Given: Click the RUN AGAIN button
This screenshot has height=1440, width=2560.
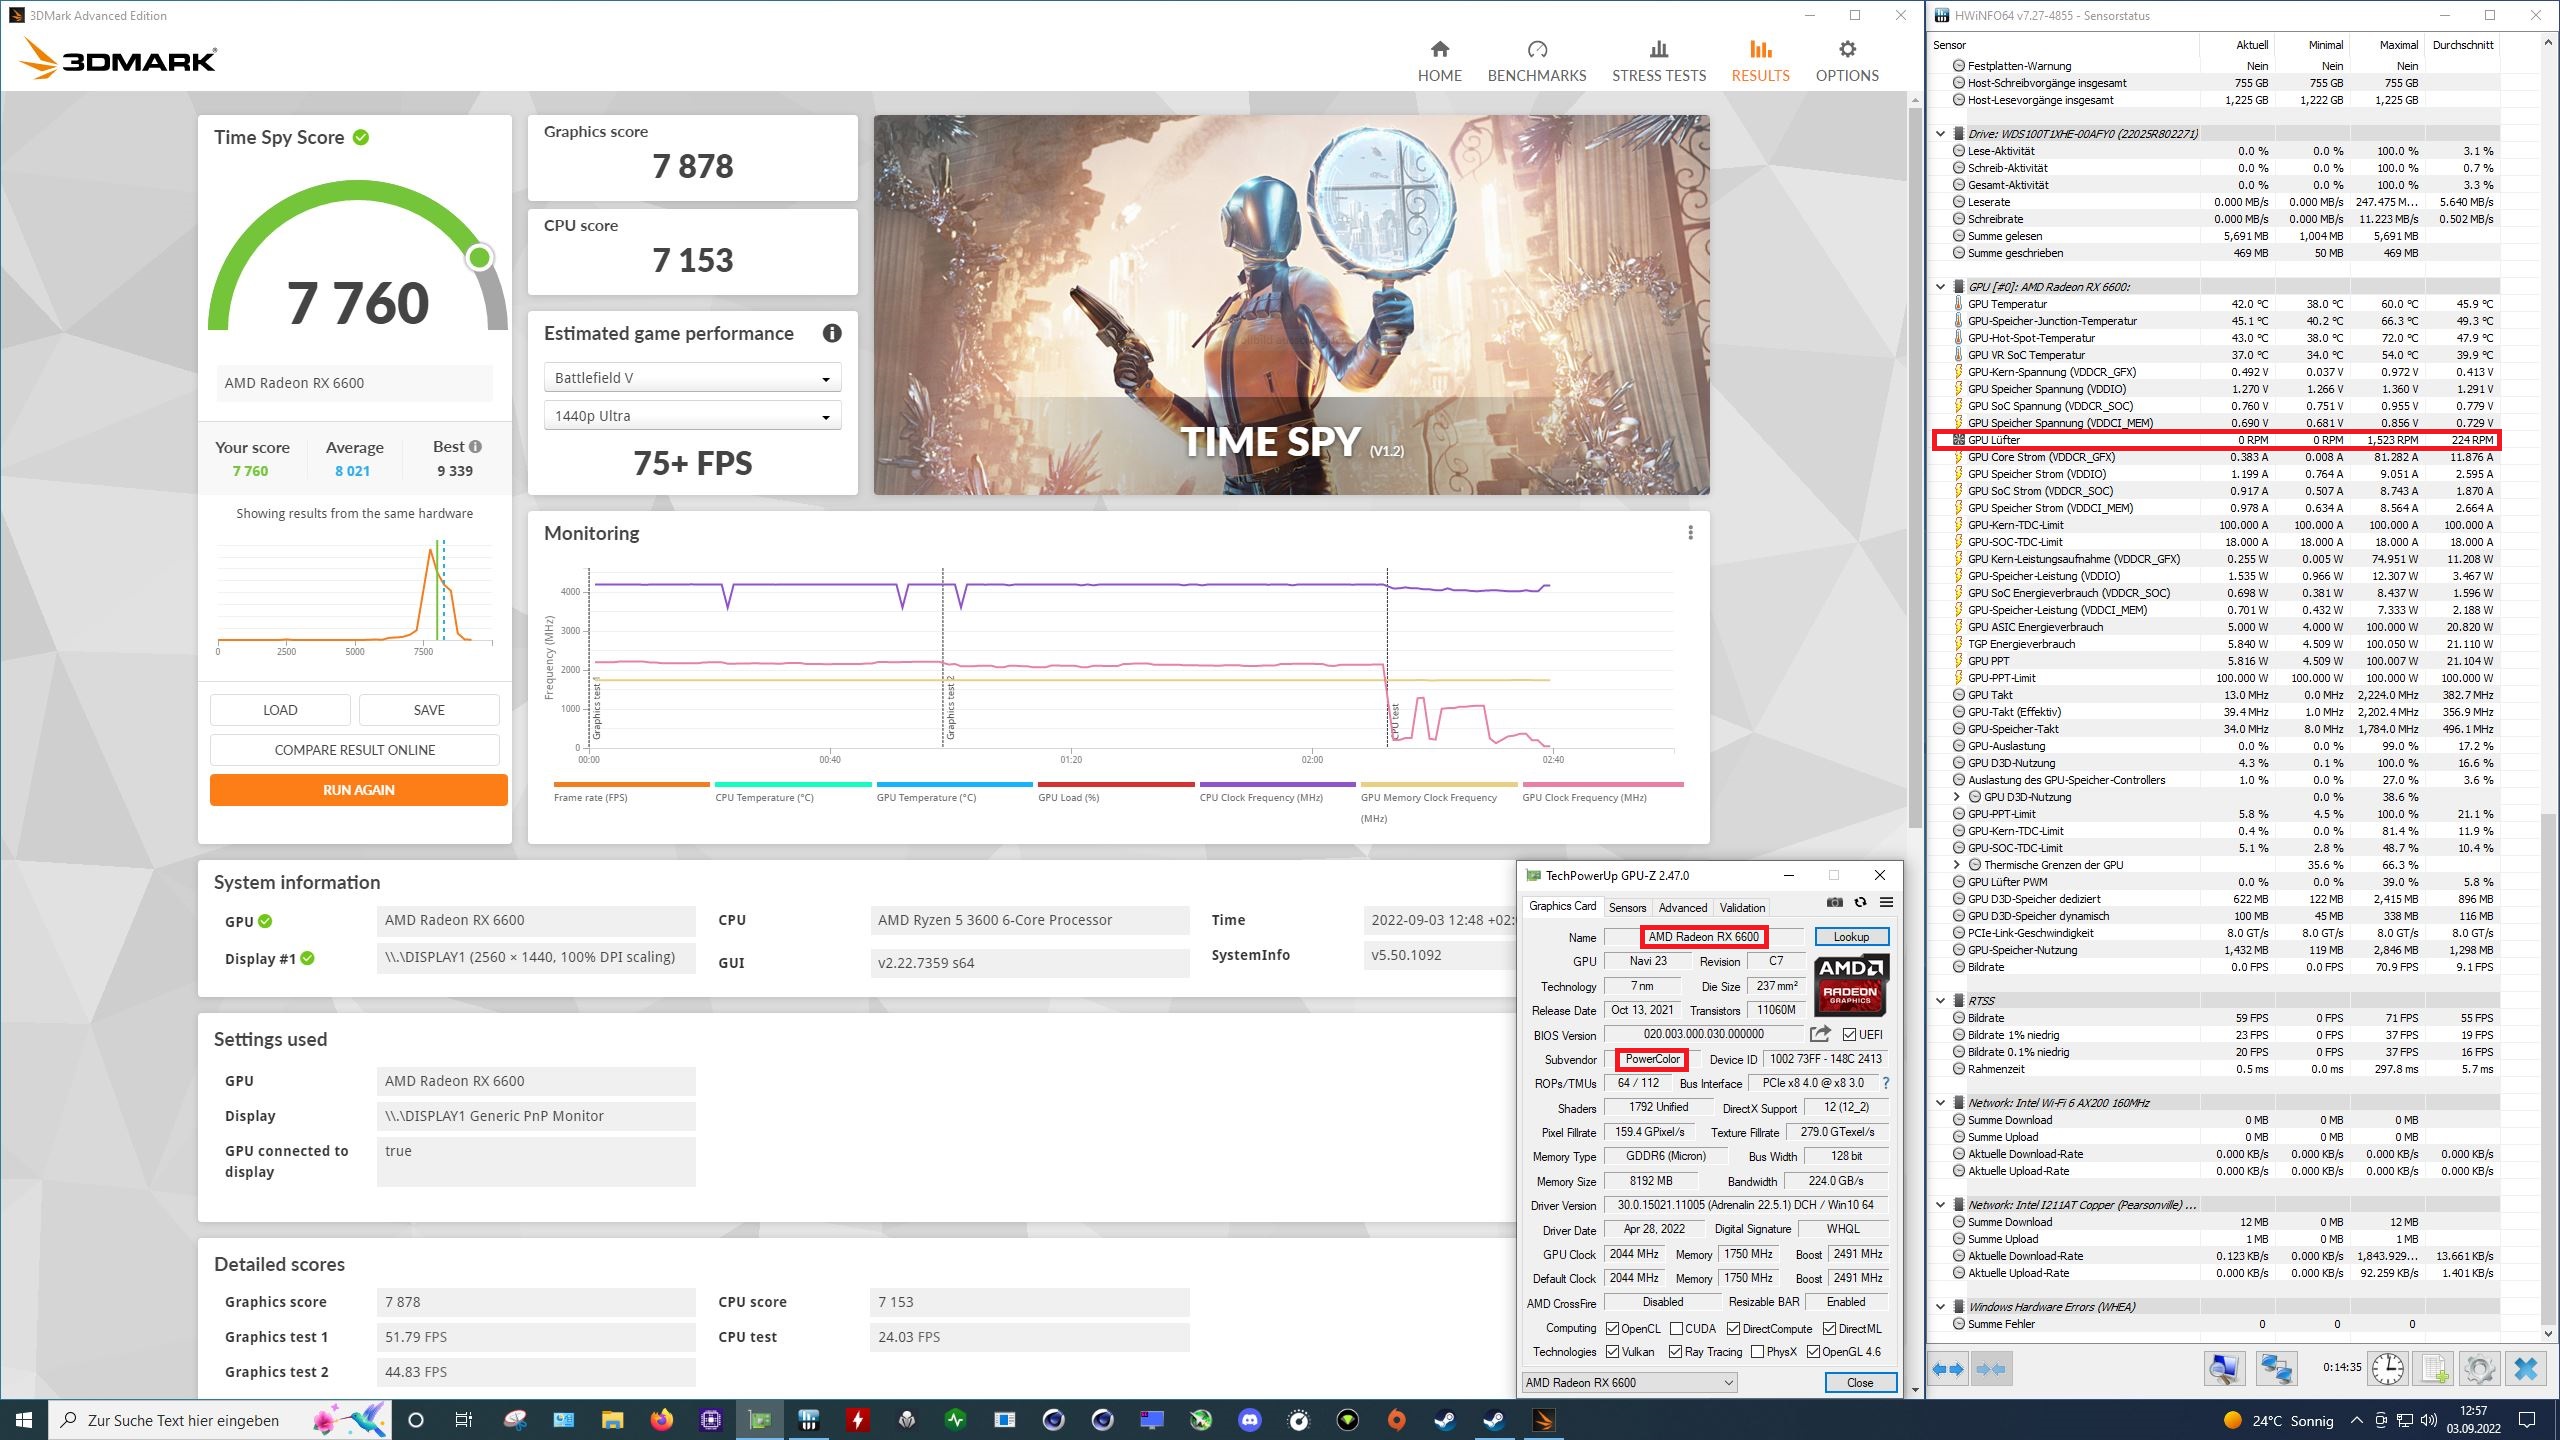Looking at the screenshot, I should point(358,790).
